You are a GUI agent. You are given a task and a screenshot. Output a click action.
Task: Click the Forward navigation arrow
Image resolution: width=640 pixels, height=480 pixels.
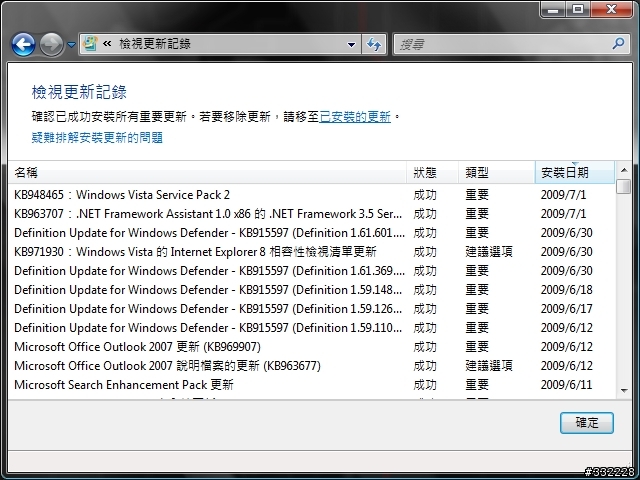(x=51, y=44)
